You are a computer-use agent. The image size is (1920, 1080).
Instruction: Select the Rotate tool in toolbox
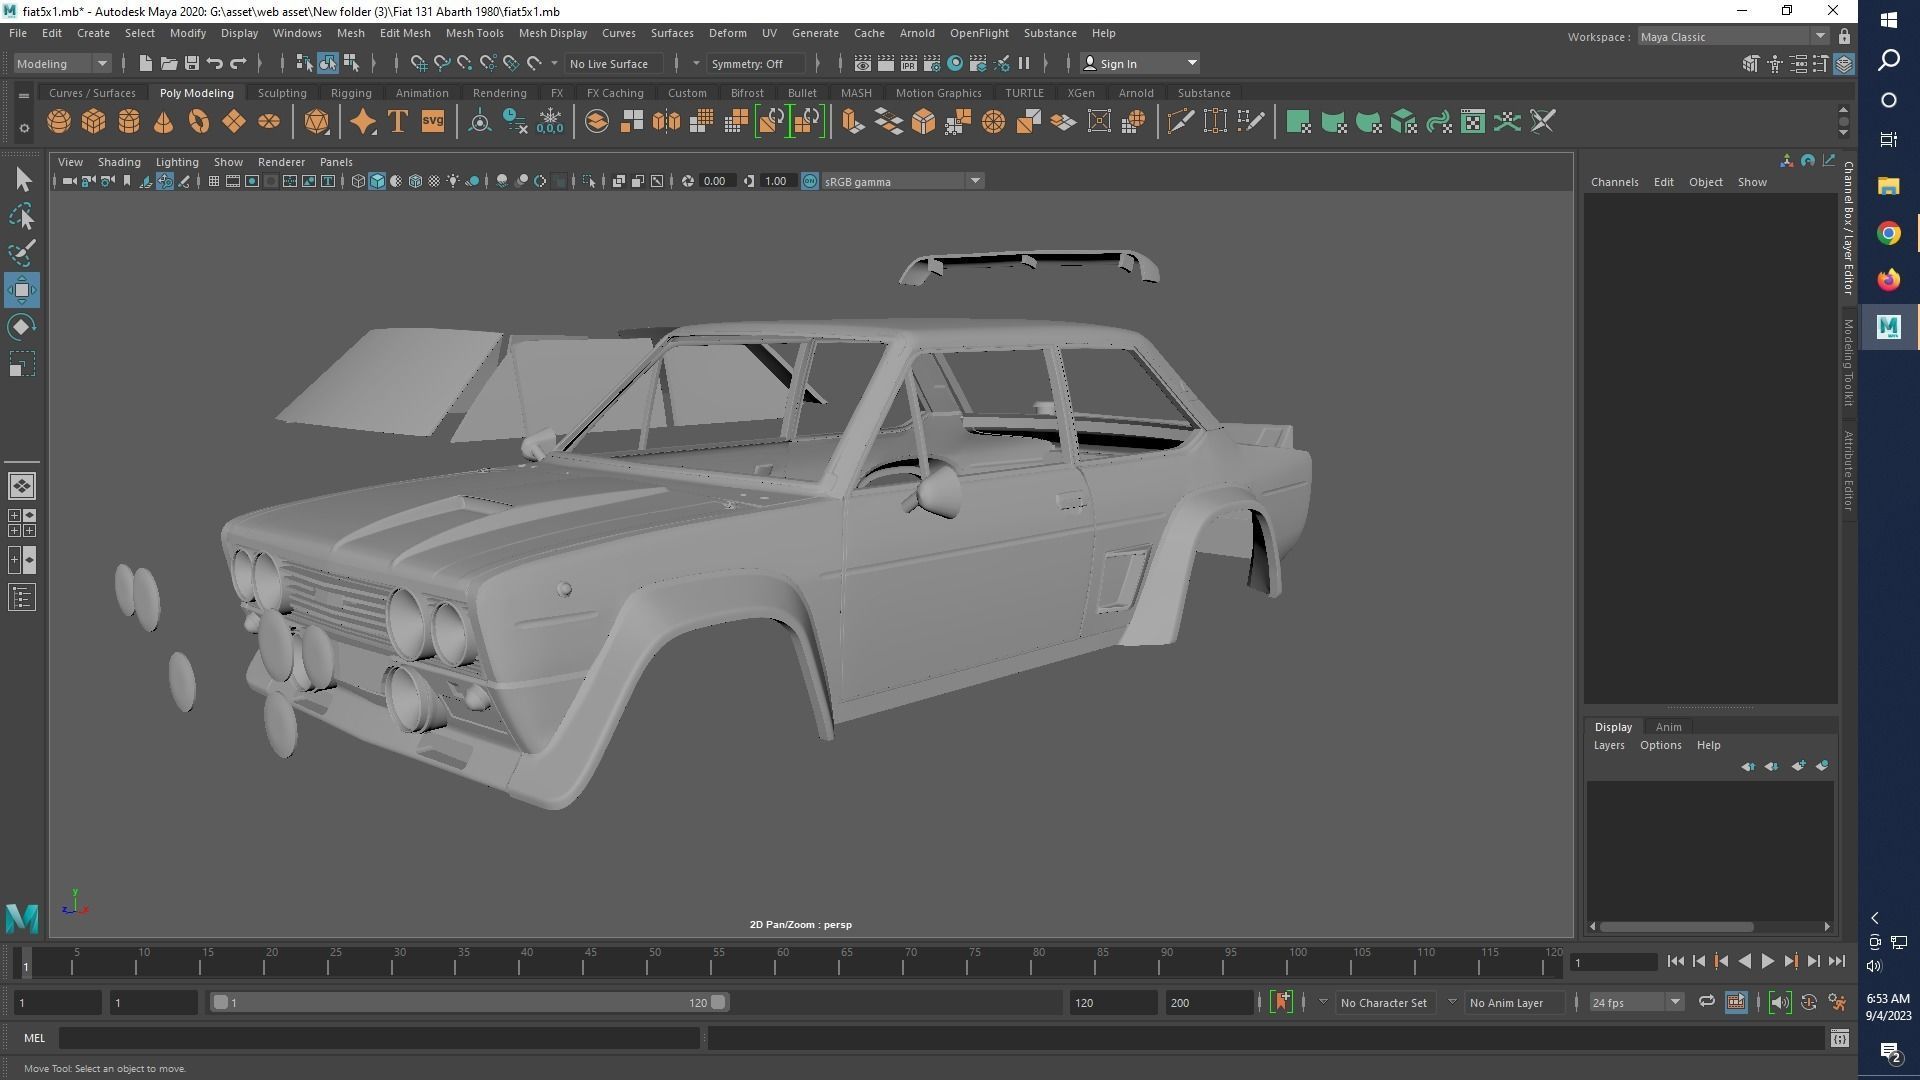pos(22,327)
